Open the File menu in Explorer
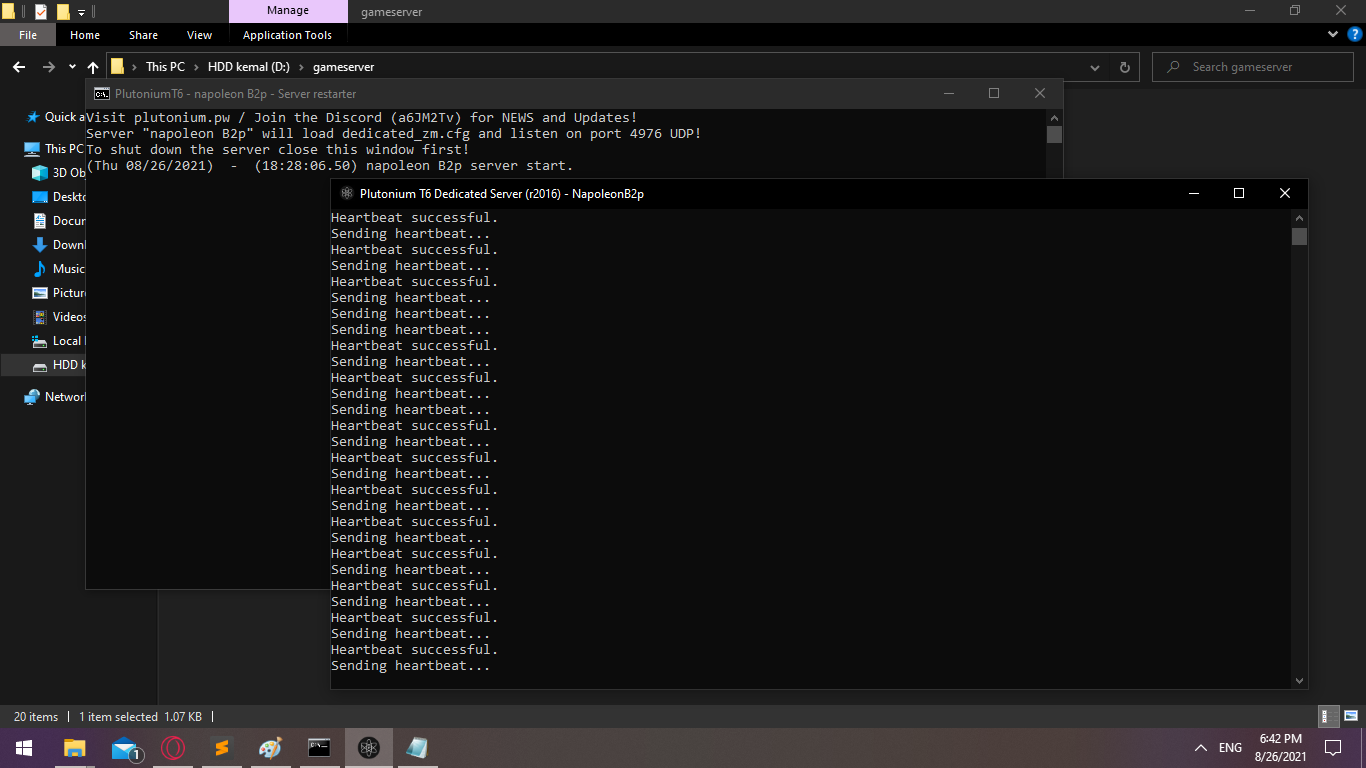The height and width of the screenshot is (768, 1366). coord(28,35)
